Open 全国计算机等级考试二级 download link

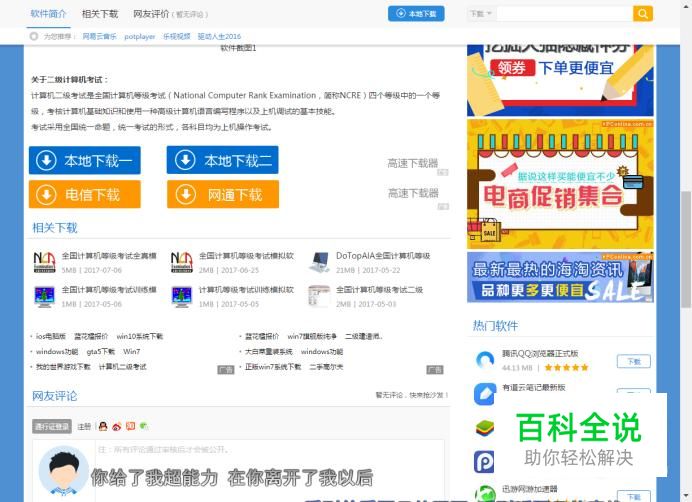coord(380,290)
